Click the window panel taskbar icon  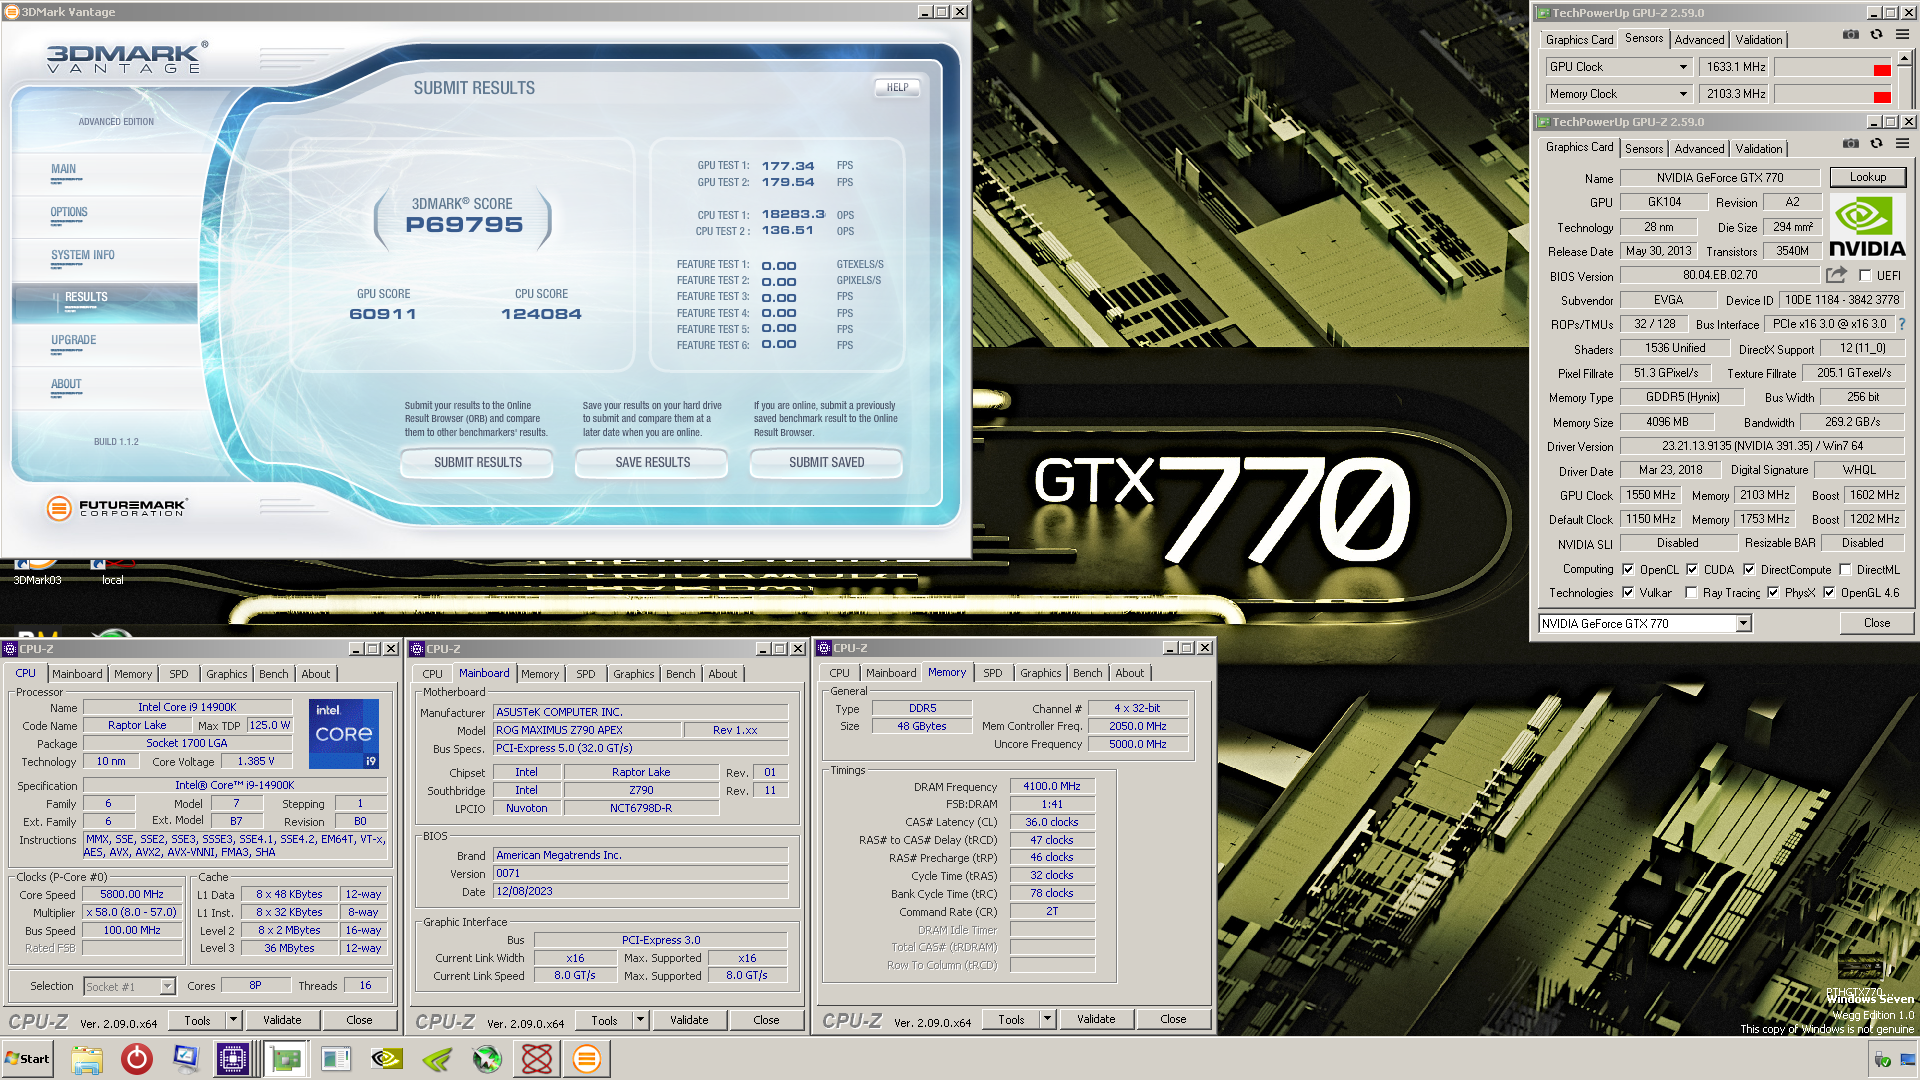336,1059
